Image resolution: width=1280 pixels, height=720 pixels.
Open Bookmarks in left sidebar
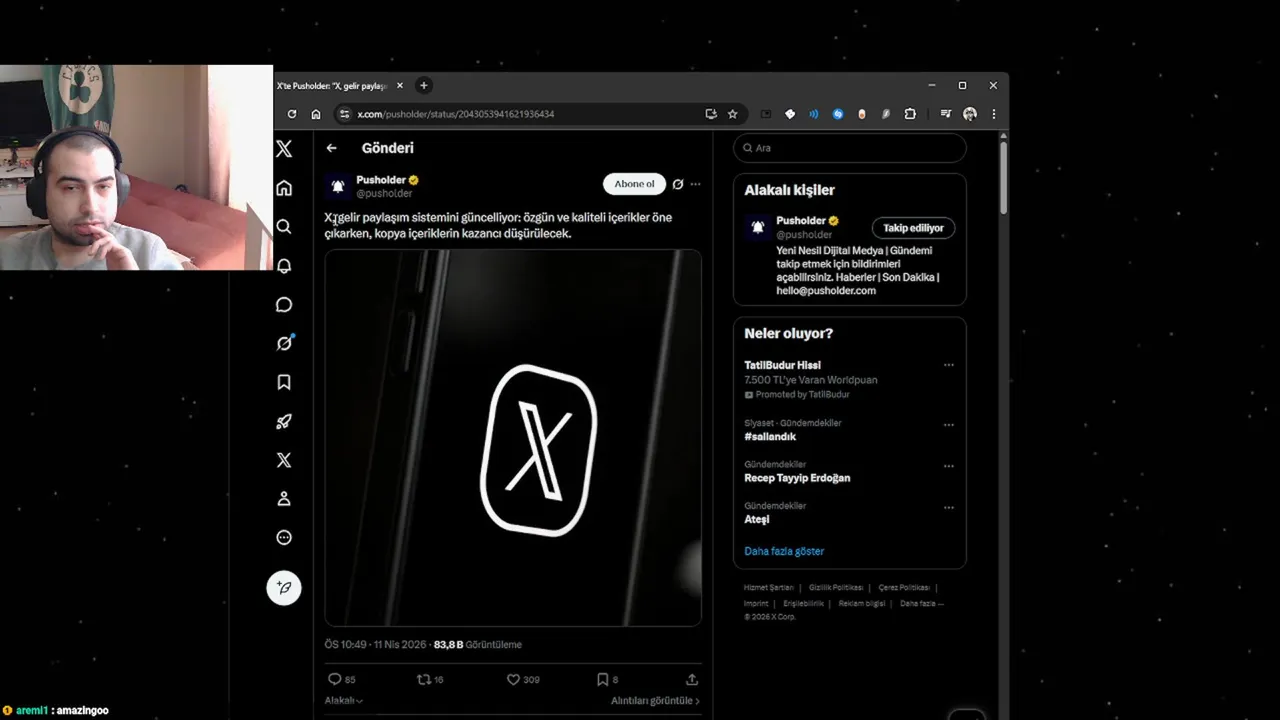tap(284, 382)
